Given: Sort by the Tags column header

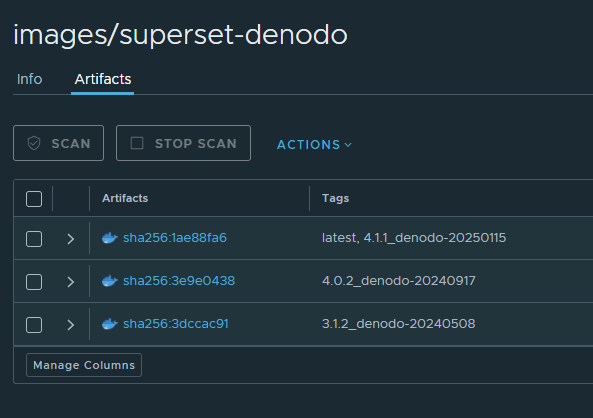Looking at the screenshot, I should 335,198.
